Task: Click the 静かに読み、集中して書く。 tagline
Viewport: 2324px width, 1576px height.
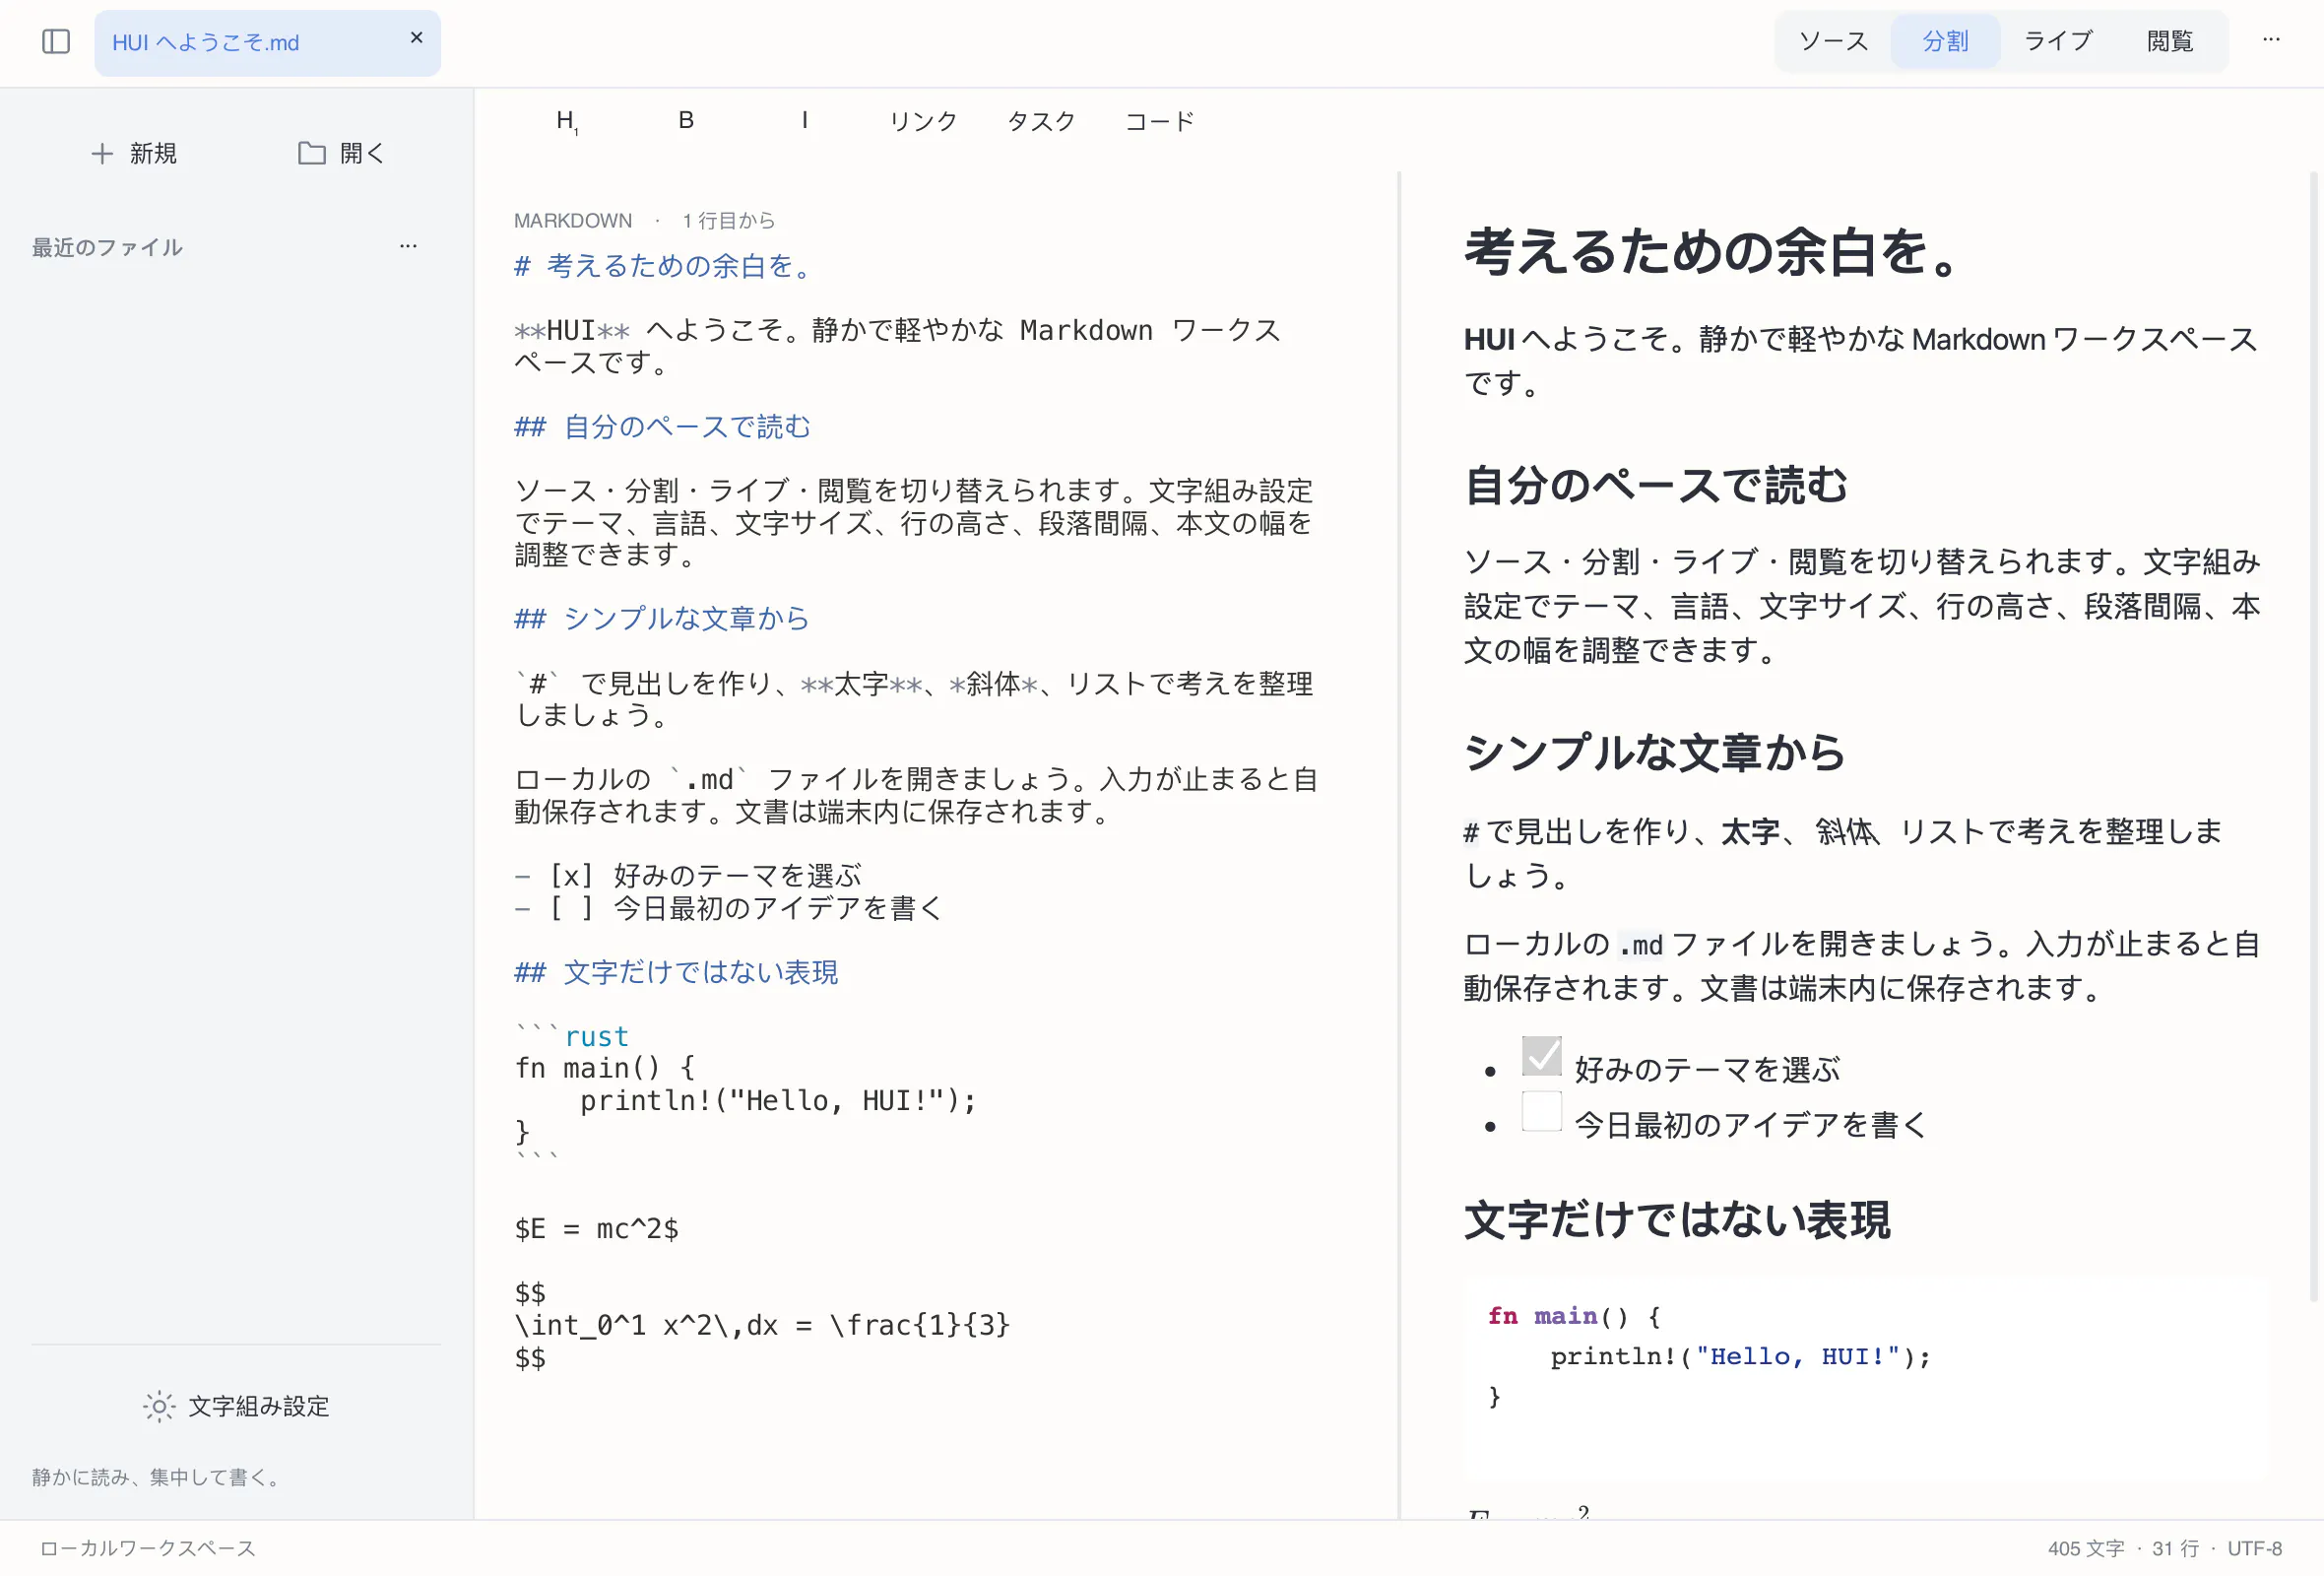Action: [x=158, y=1477]
